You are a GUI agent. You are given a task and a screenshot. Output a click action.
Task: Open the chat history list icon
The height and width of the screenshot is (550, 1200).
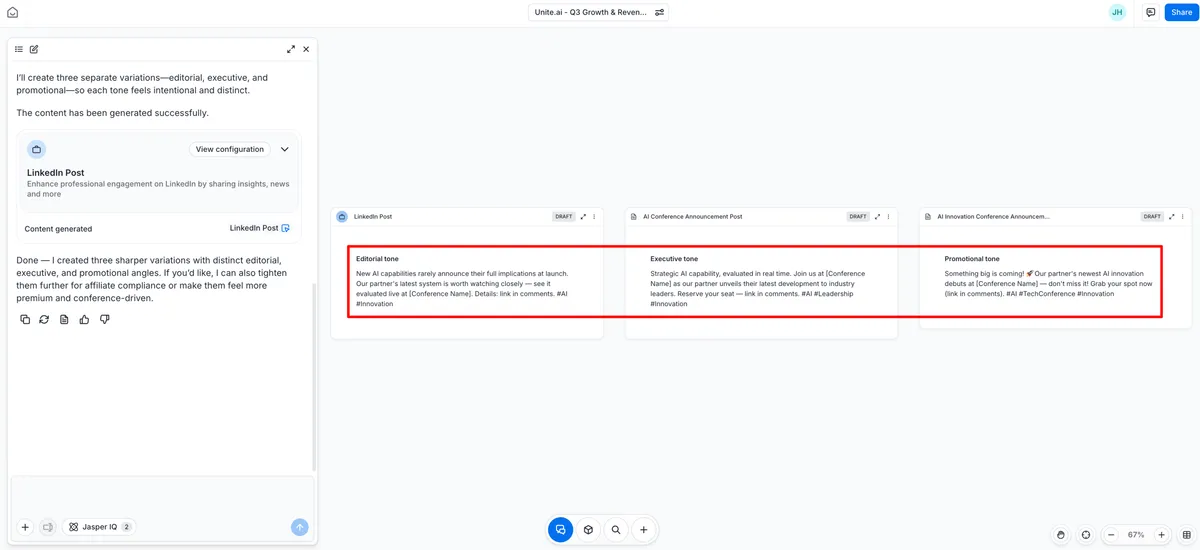[19, 49]
